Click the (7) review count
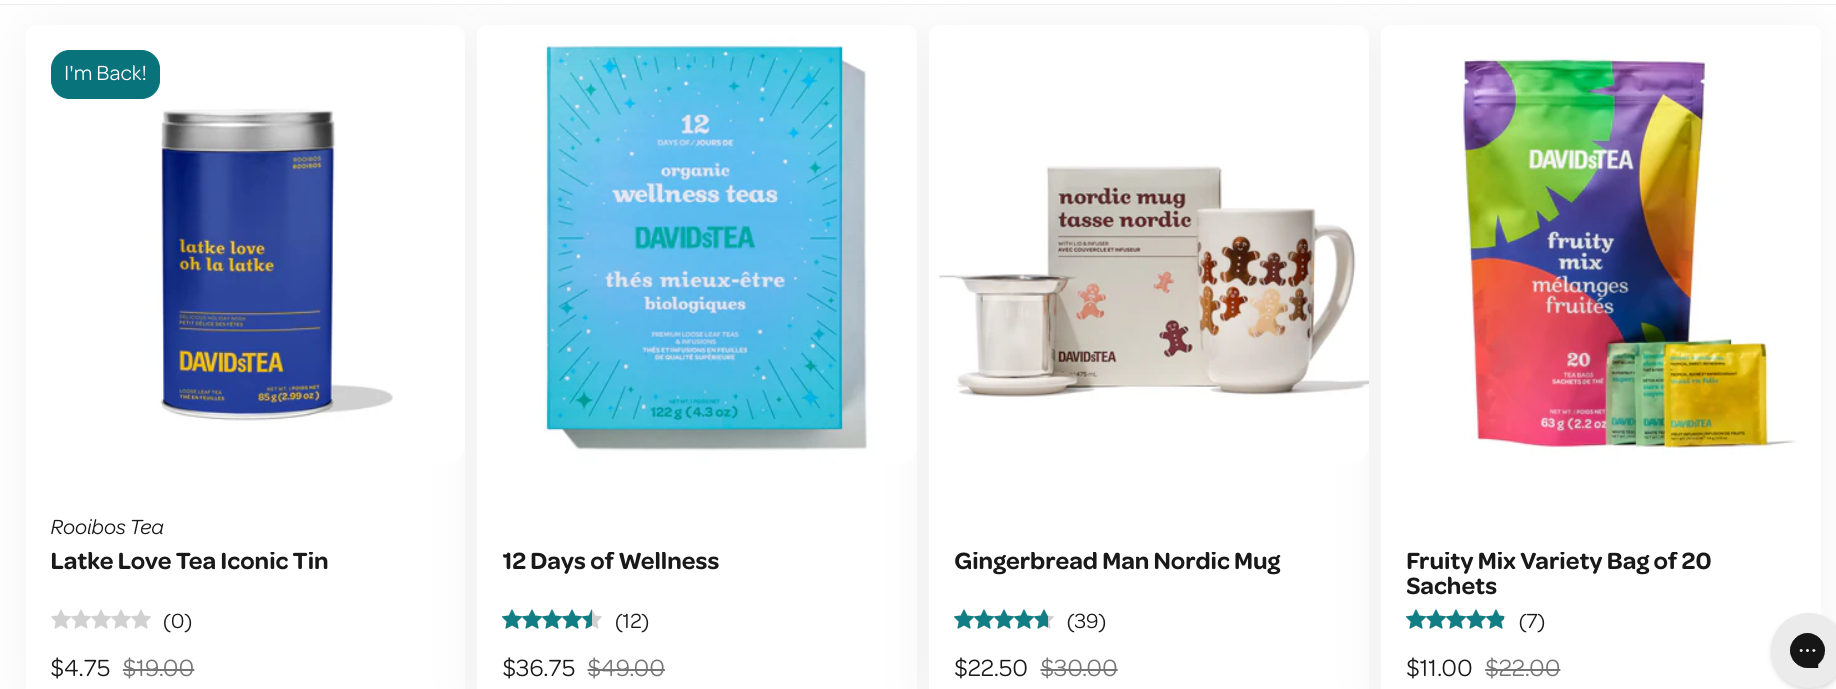Image resolution: width=1836 pixels, height=689 pixels. 1532,621
